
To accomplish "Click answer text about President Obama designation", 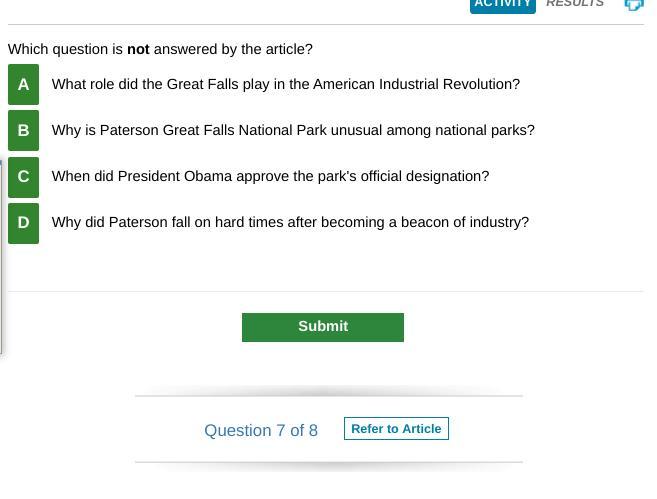I will [x=270, y=177].
